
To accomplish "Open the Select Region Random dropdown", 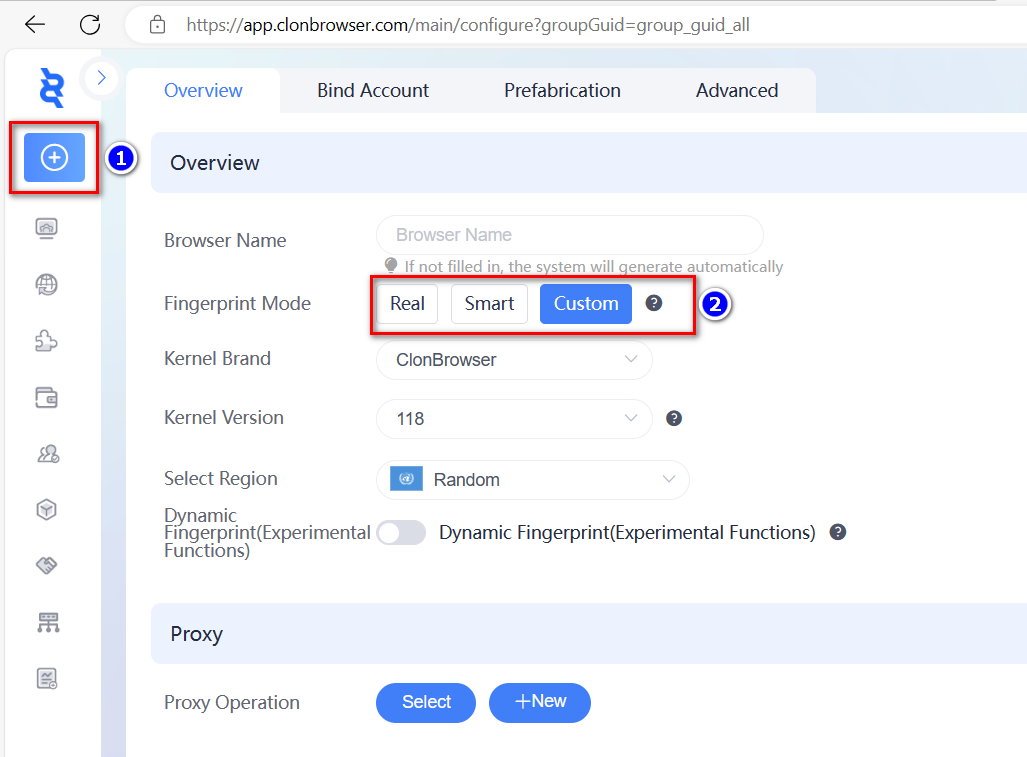I will point(532,480).
